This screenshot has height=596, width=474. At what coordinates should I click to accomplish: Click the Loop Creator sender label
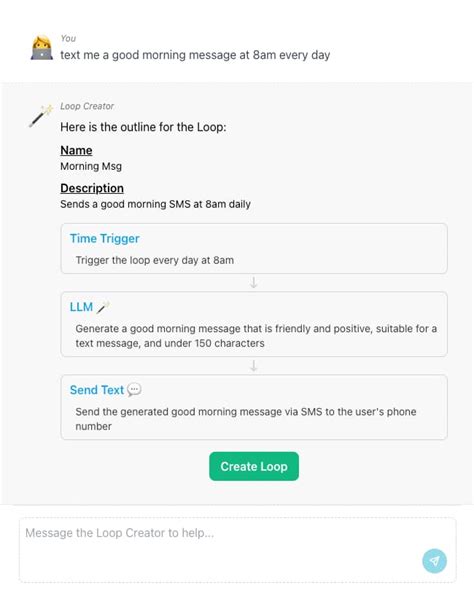[x=87, y=106]
